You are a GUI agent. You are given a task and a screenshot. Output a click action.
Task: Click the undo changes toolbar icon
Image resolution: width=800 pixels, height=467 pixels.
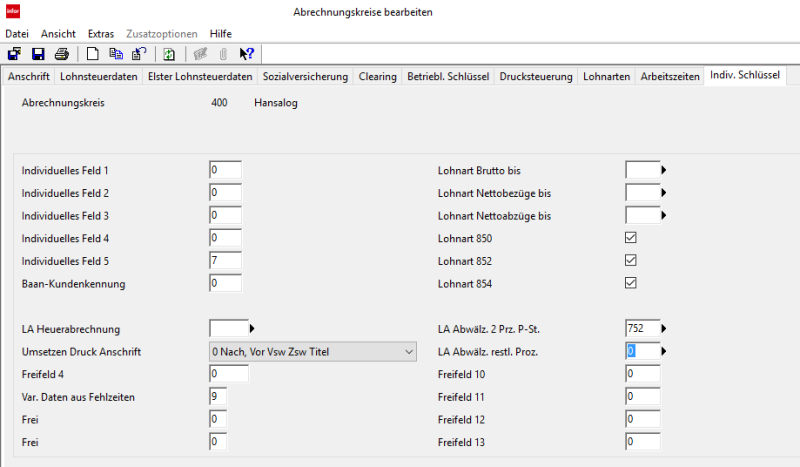point(139,54)
